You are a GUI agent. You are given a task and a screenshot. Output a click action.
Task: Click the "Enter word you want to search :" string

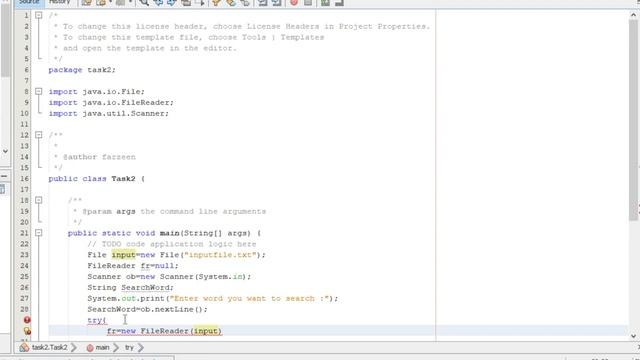(x=249, y=298)
